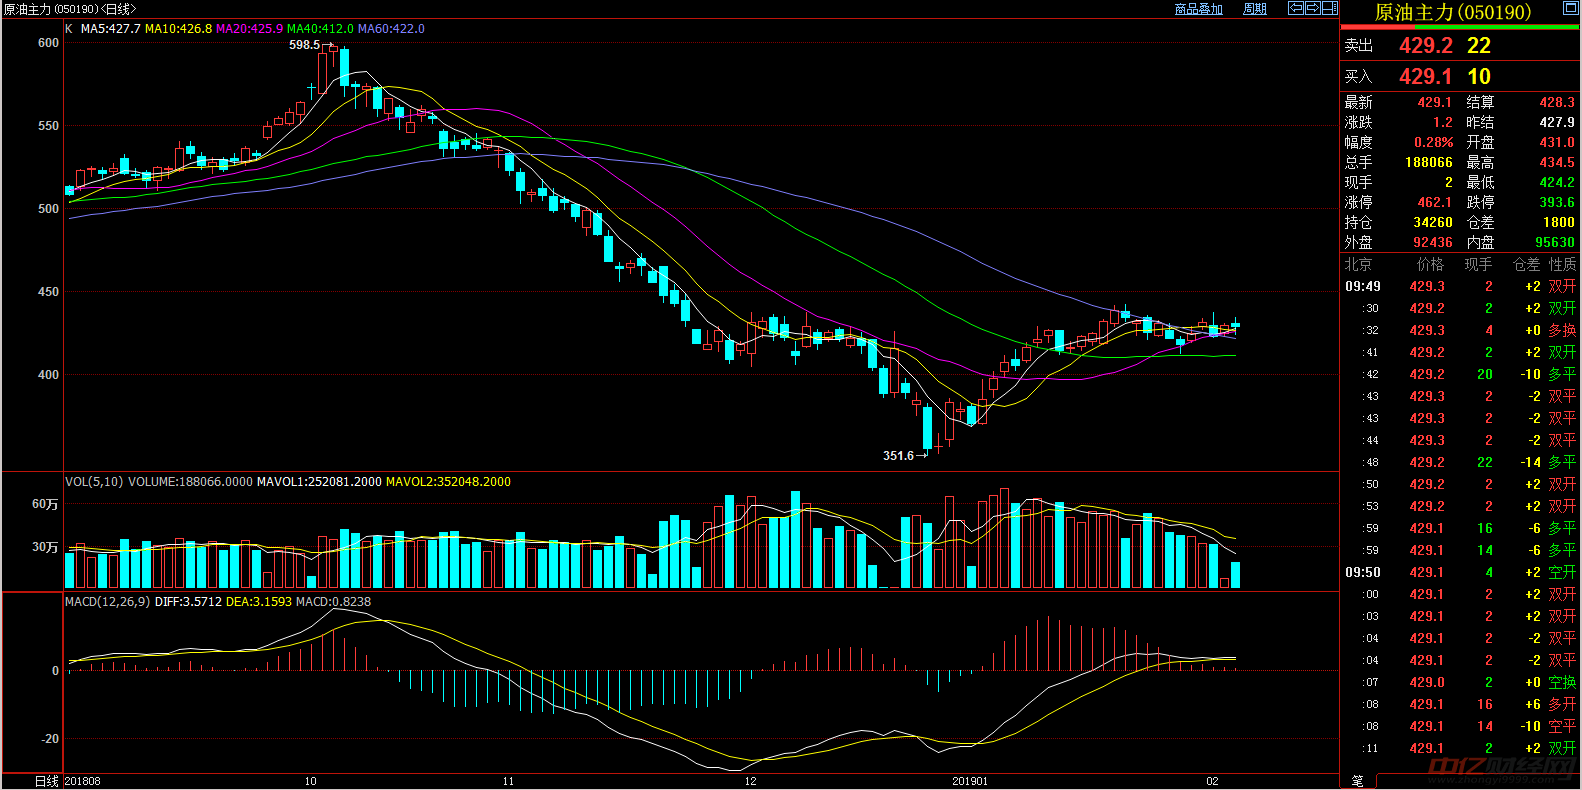The height and width of the screenshot is (790, 1582).
Task: Click the 201901 date on time axis
Action: pyautogui.click(x=969, y=781)
